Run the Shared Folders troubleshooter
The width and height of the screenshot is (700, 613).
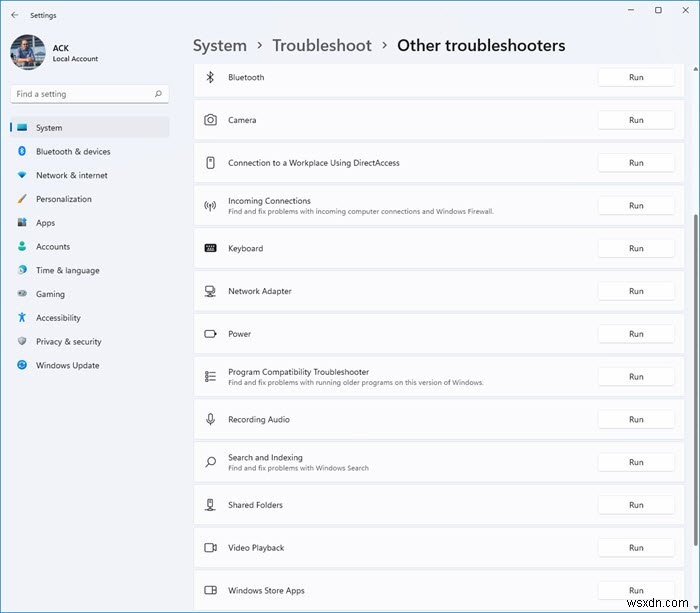pos(636,505)
